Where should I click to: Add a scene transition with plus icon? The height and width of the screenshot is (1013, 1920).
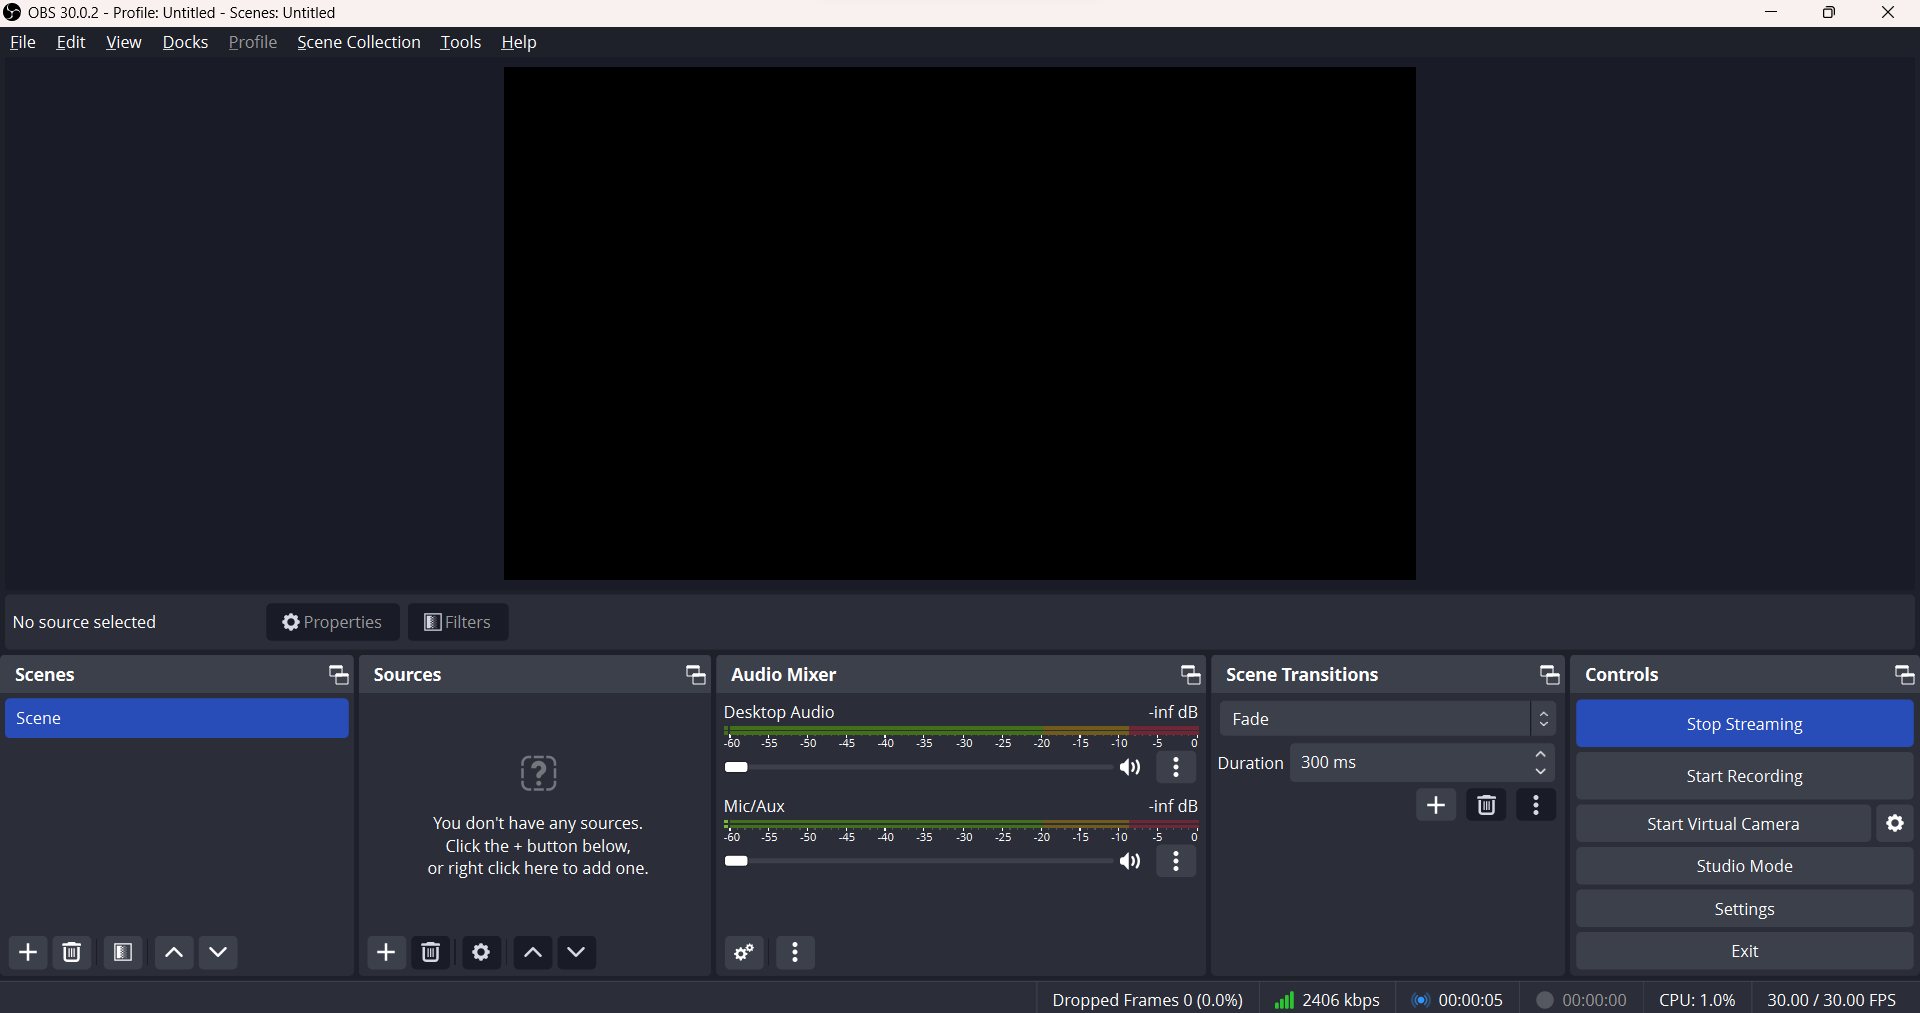1436,805
